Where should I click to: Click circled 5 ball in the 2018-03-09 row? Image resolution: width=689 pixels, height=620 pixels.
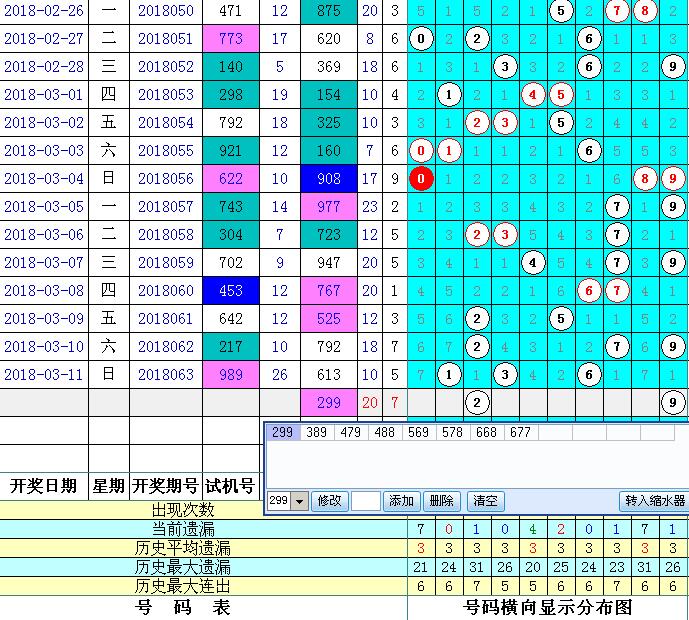point(562,319)
